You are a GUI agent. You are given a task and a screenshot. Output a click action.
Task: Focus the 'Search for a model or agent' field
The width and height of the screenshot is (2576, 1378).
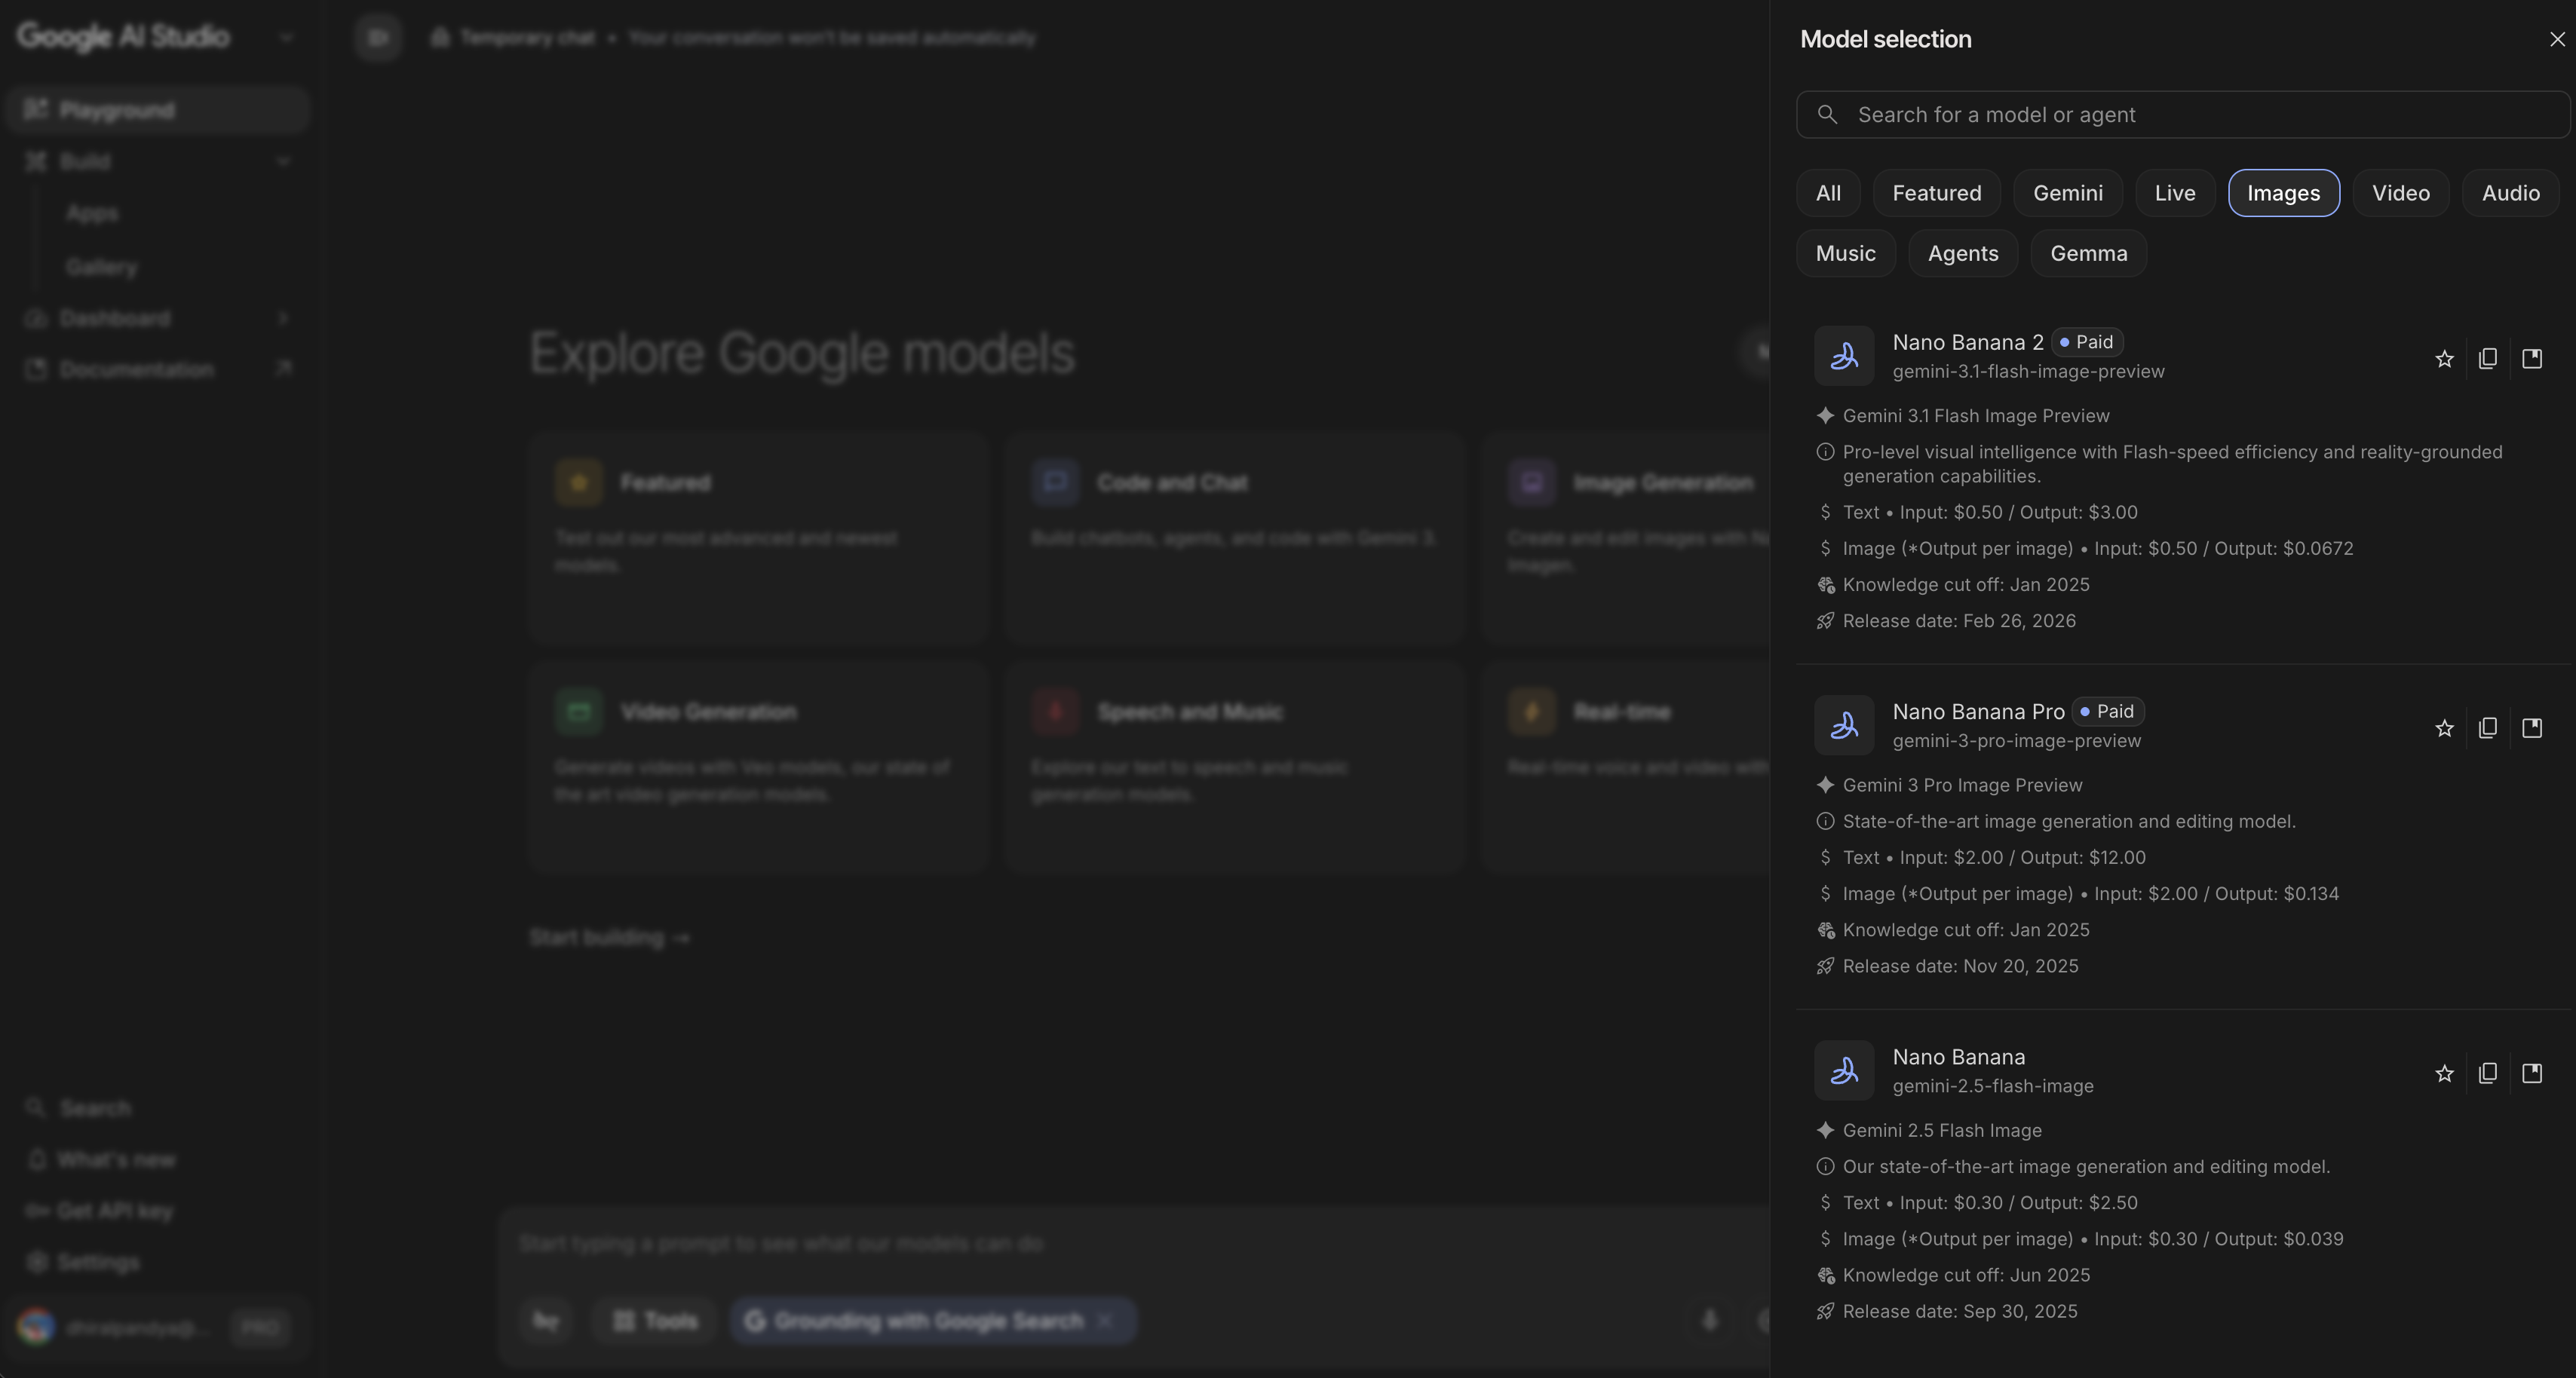click(2183, 114)
